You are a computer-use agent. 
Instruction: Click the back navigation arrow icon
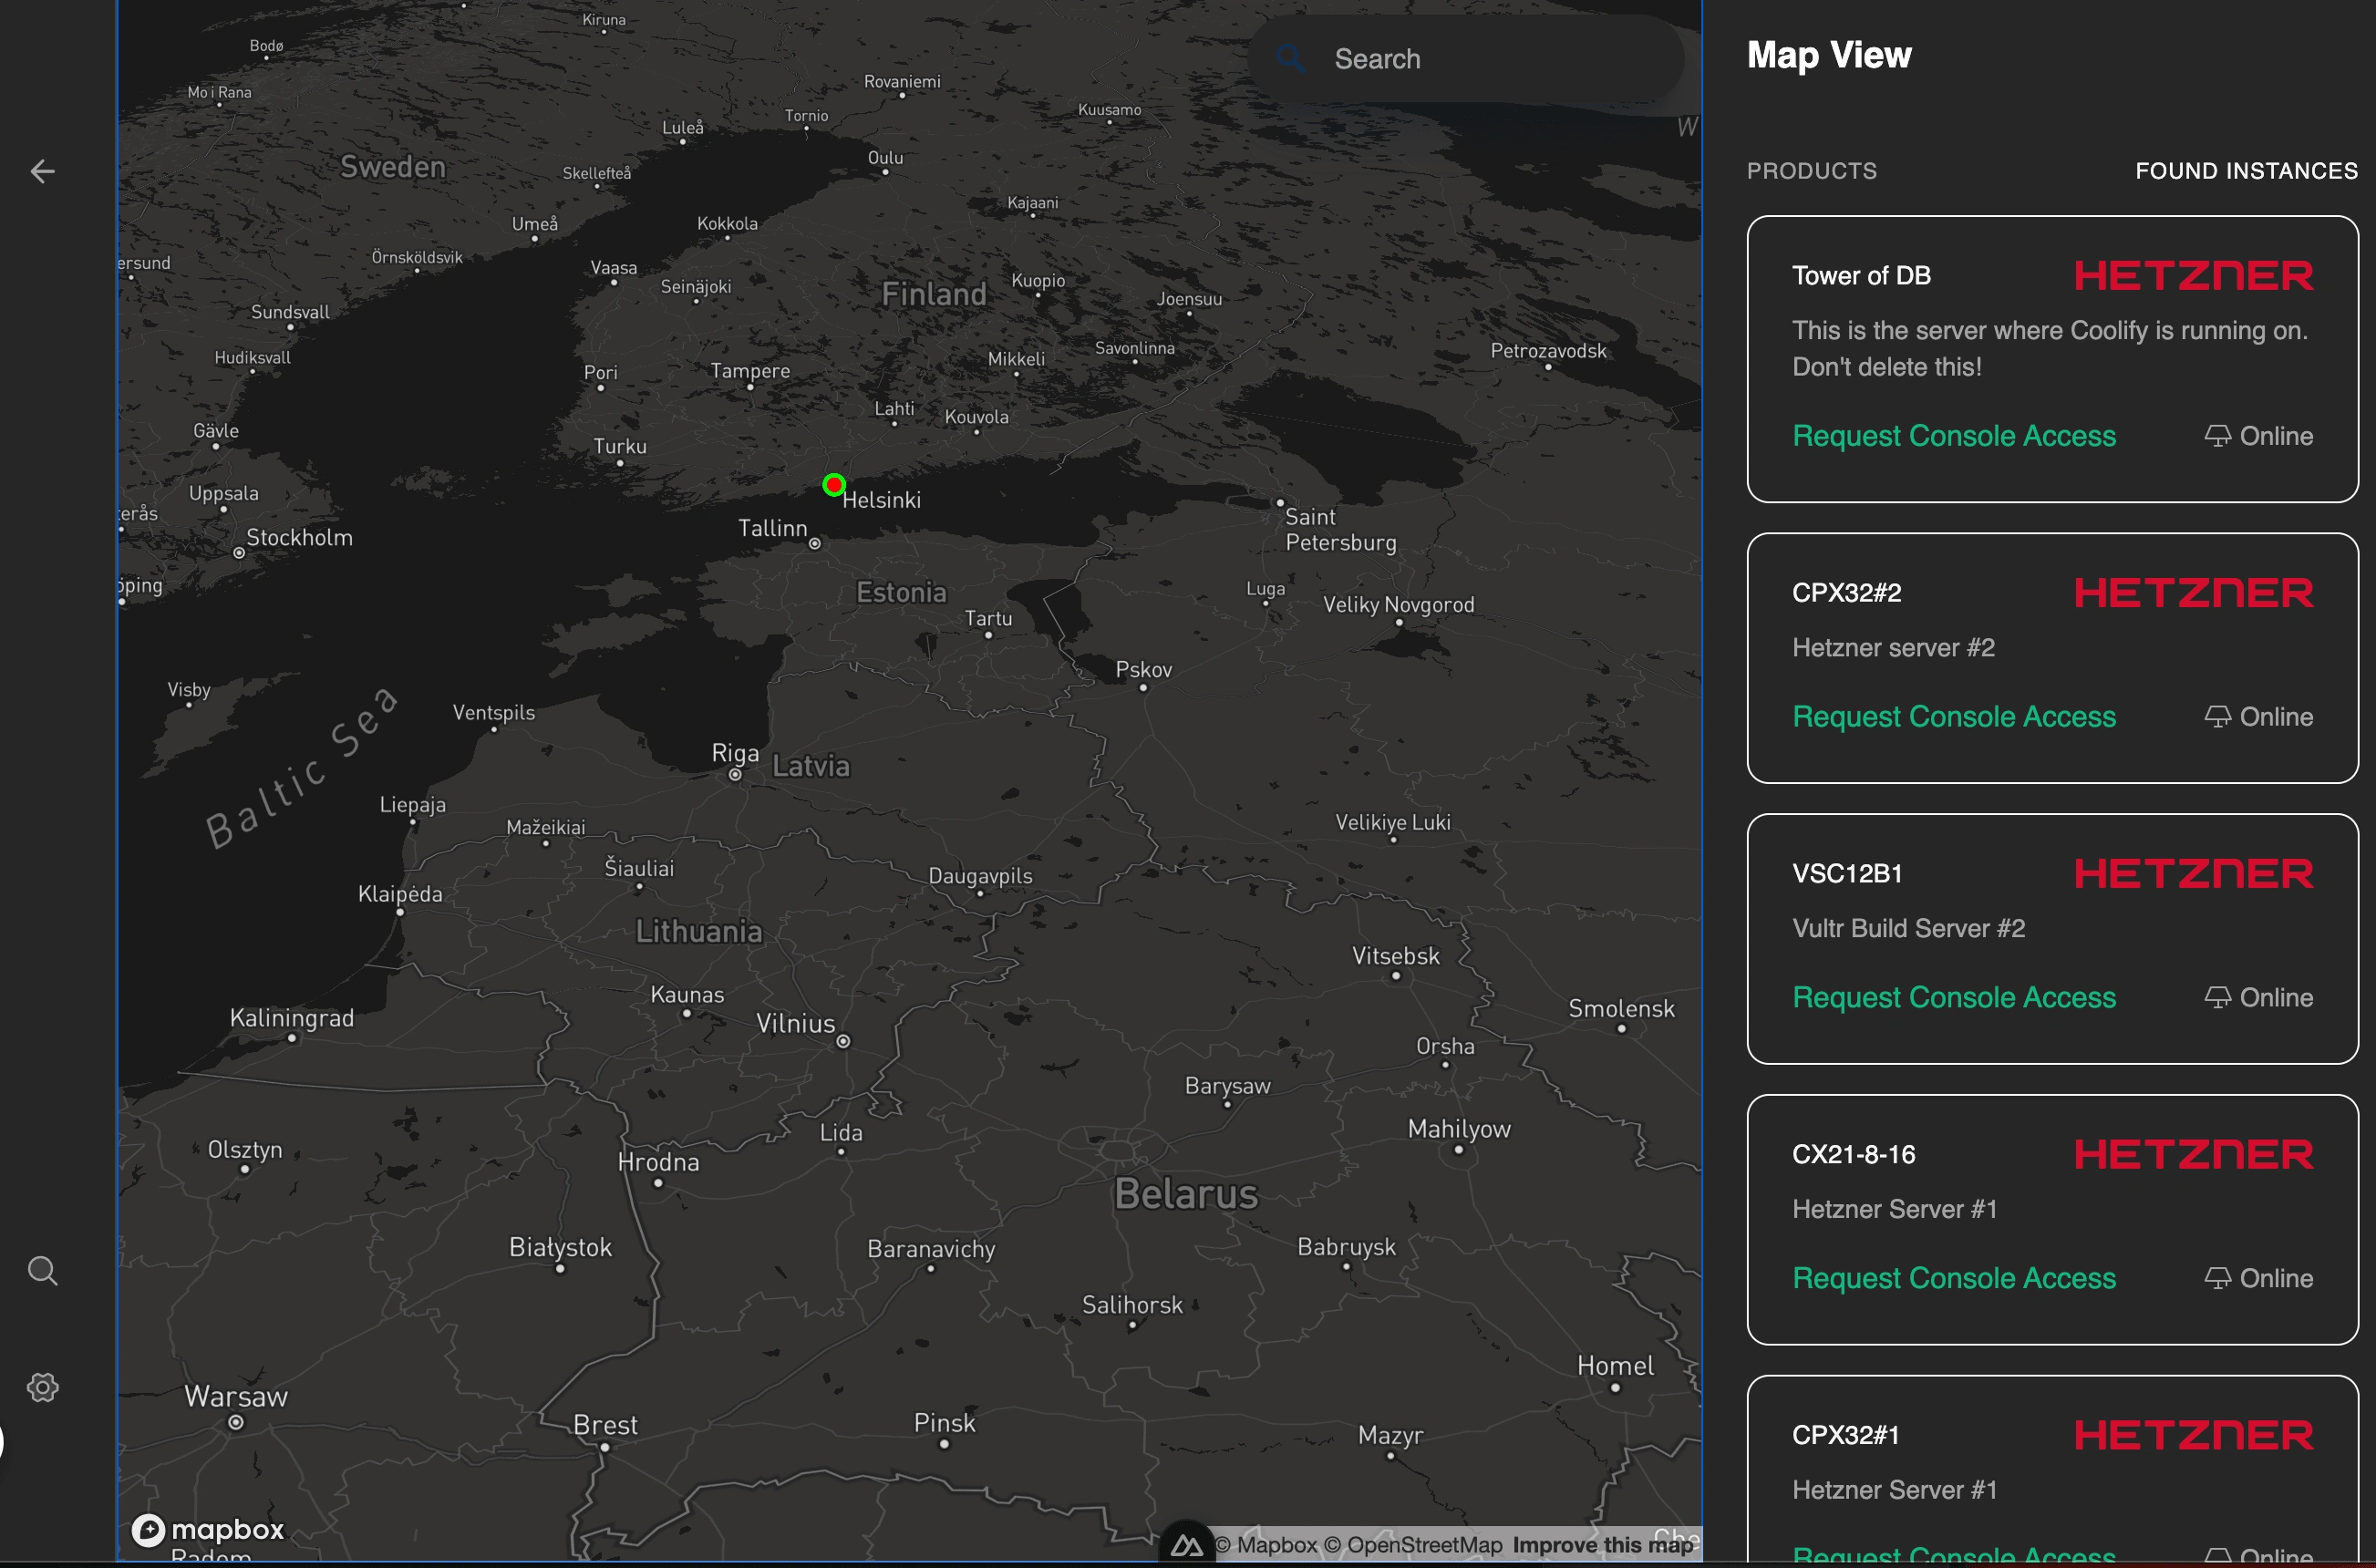tap(42, 171)
